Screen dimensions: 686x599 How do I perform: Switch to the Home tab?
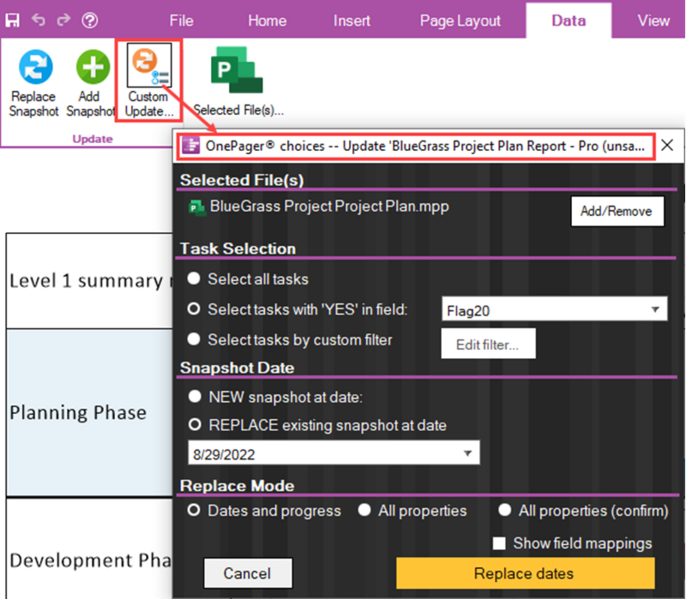click(267, 21)
